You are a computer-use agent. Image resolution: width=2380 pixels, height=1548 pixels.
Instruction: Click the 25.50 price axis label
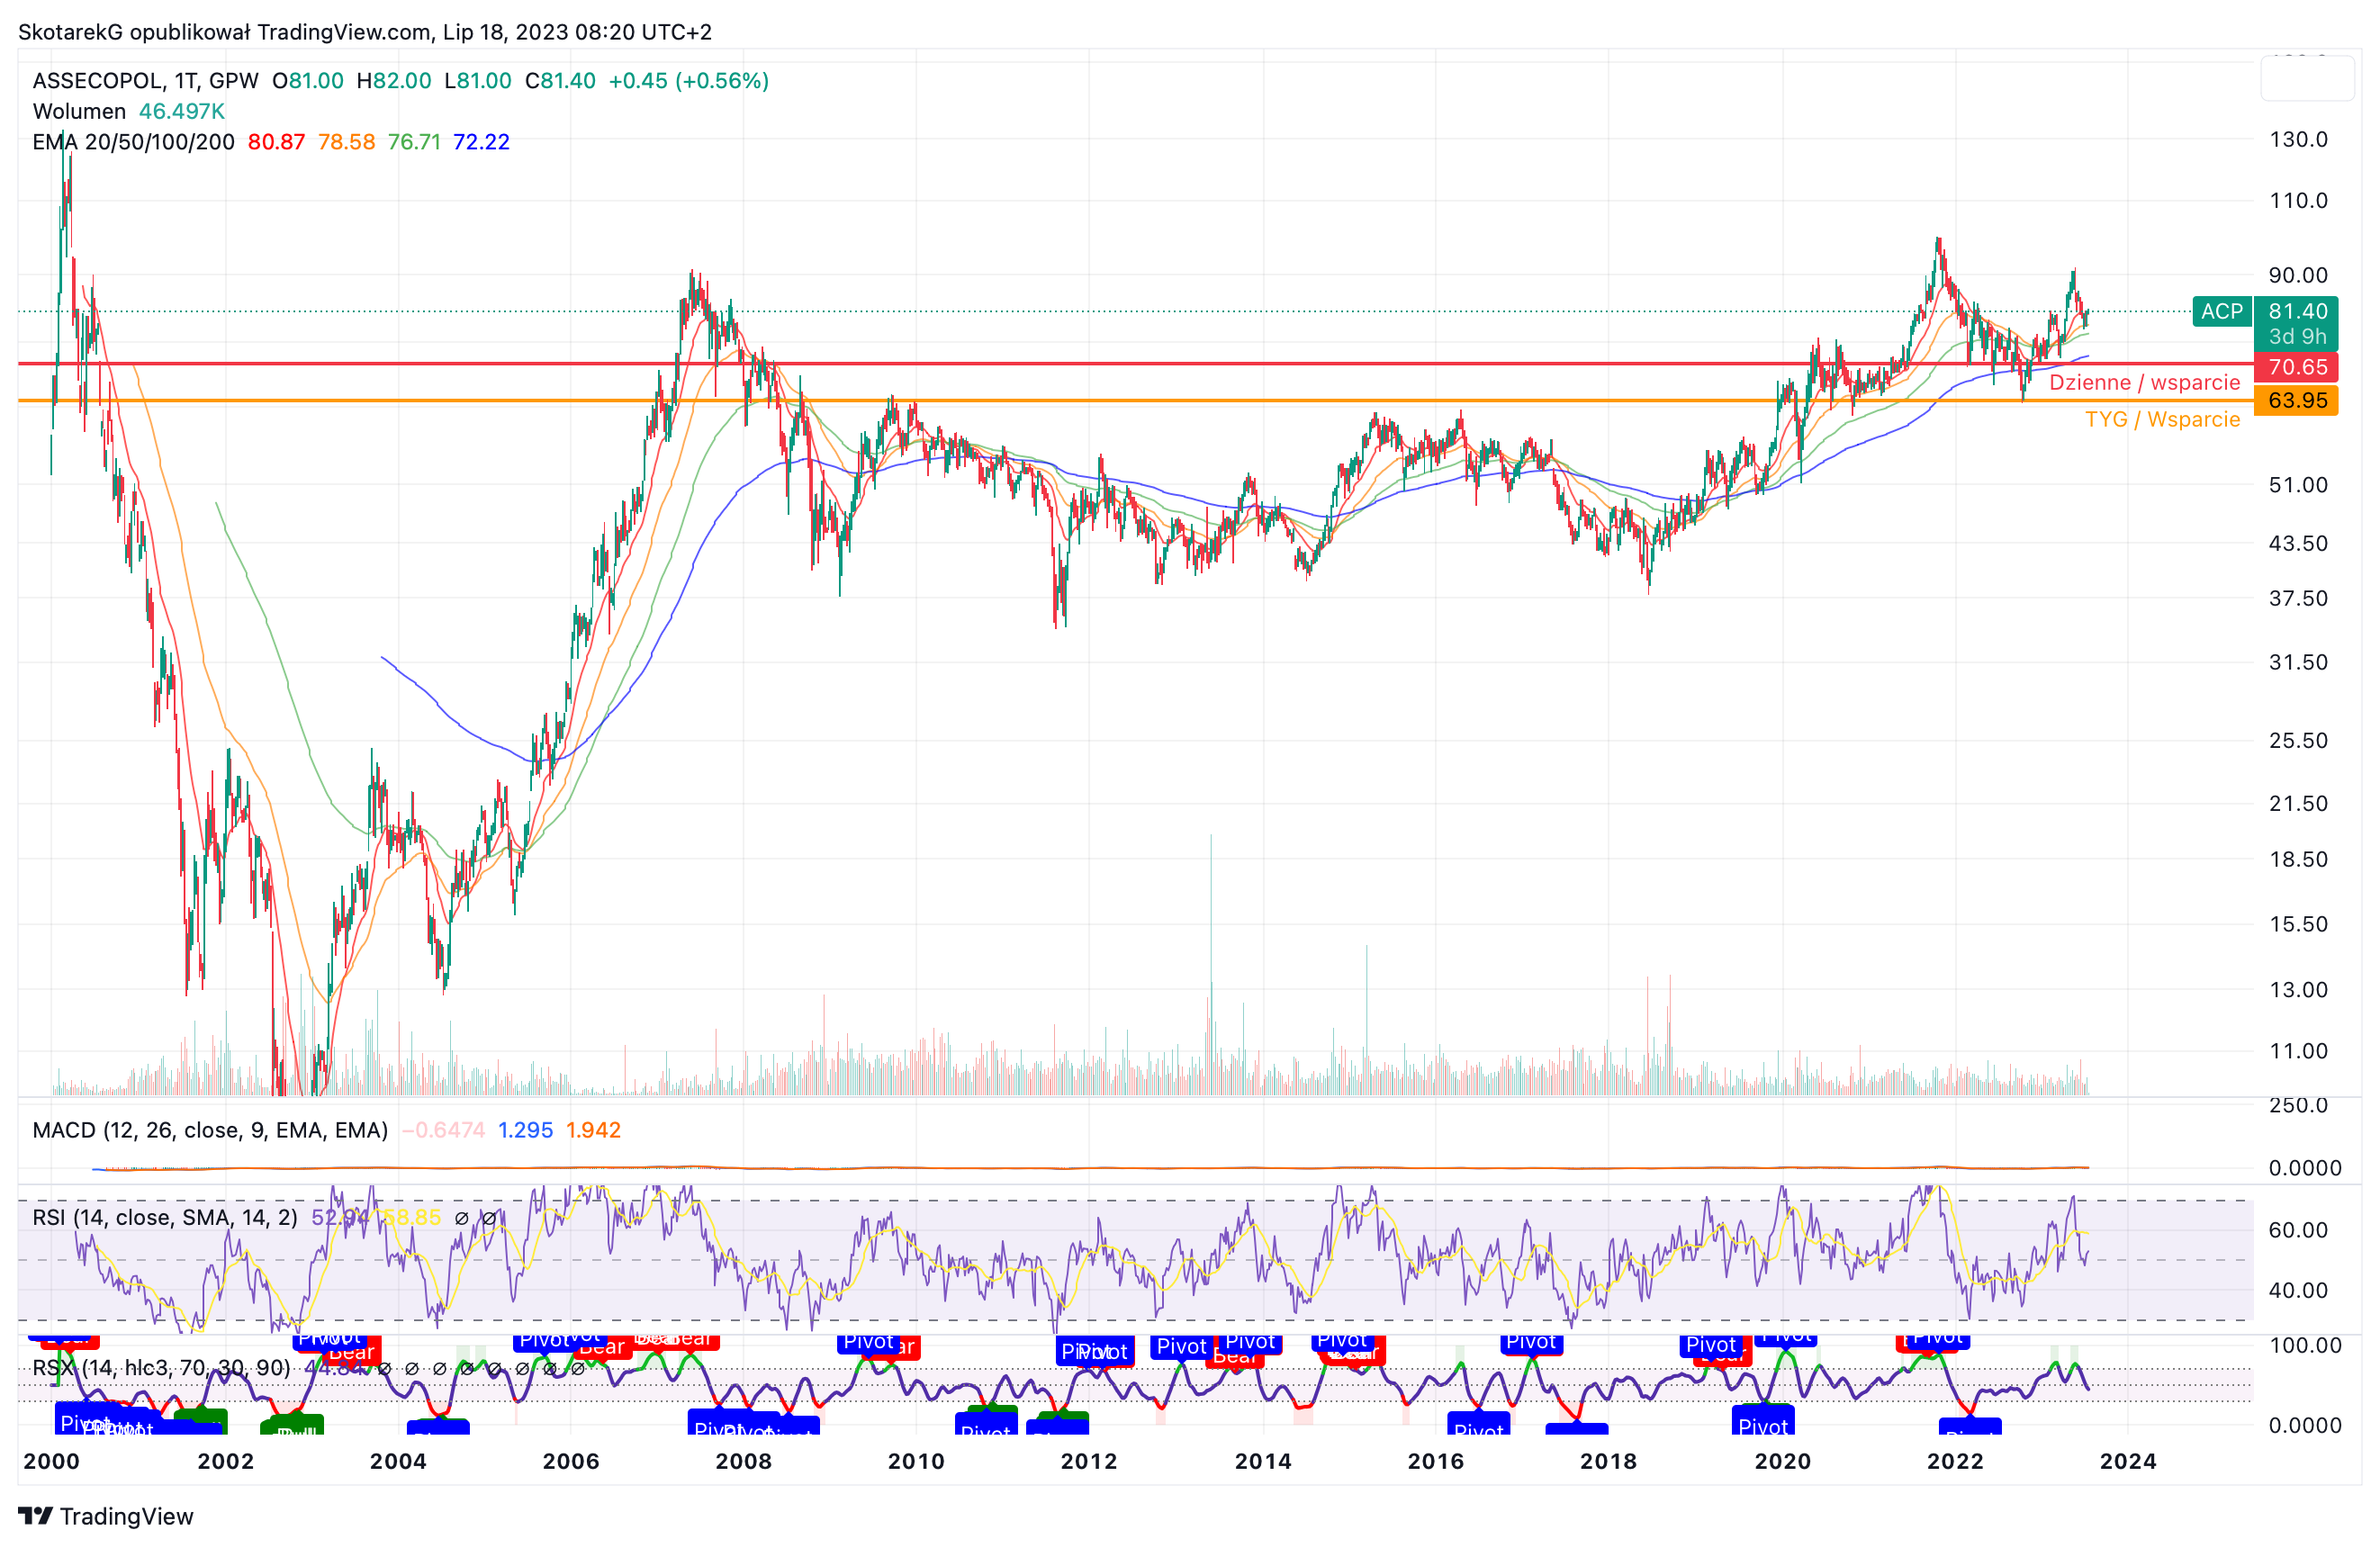[x=2298, y=740]
